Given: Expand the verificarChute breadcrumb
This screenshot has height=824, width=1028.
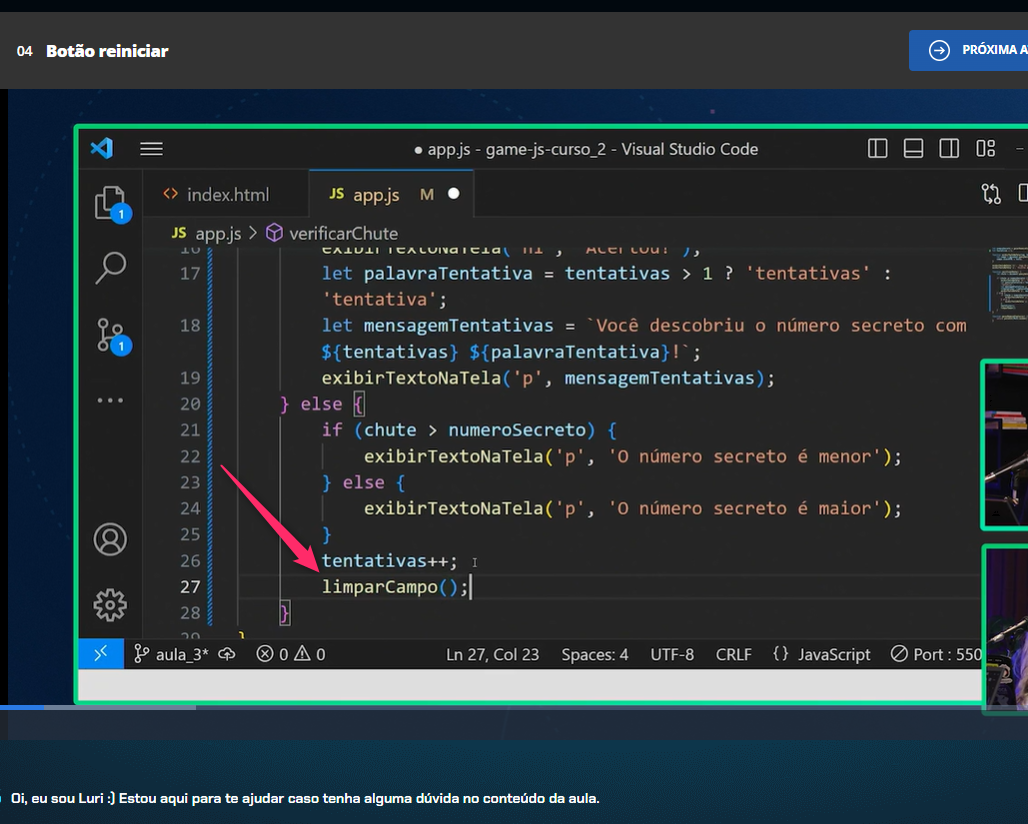Looking at the screenshot, I should pos(342,233).
